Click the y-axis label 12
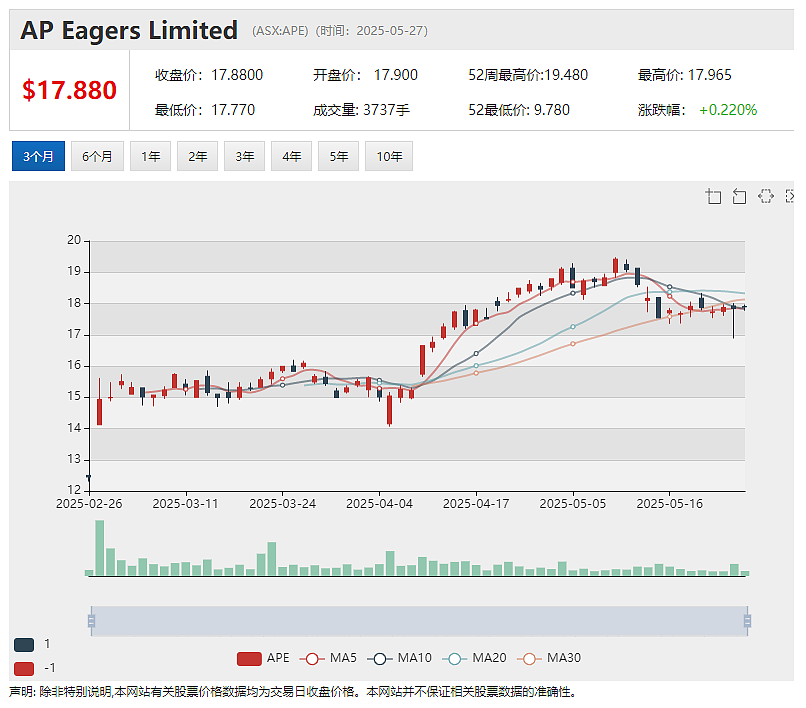Screen dimensions: 806x708 (74, 490)
